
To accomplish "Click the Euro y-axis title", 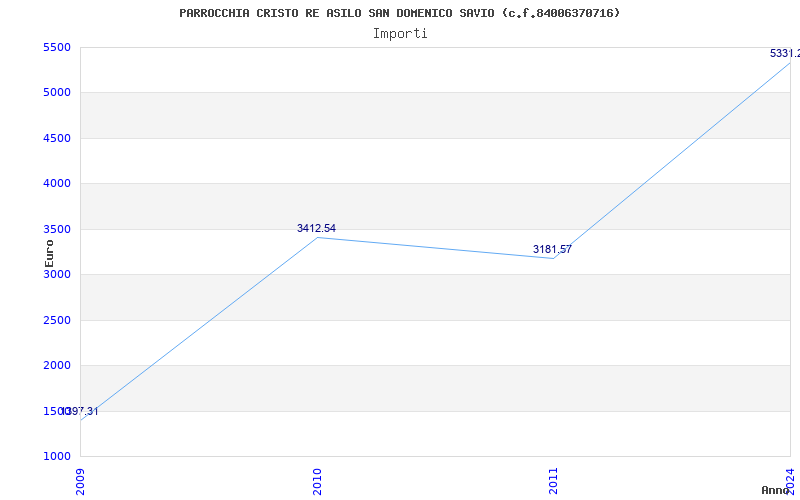I will tap(49, 254).
